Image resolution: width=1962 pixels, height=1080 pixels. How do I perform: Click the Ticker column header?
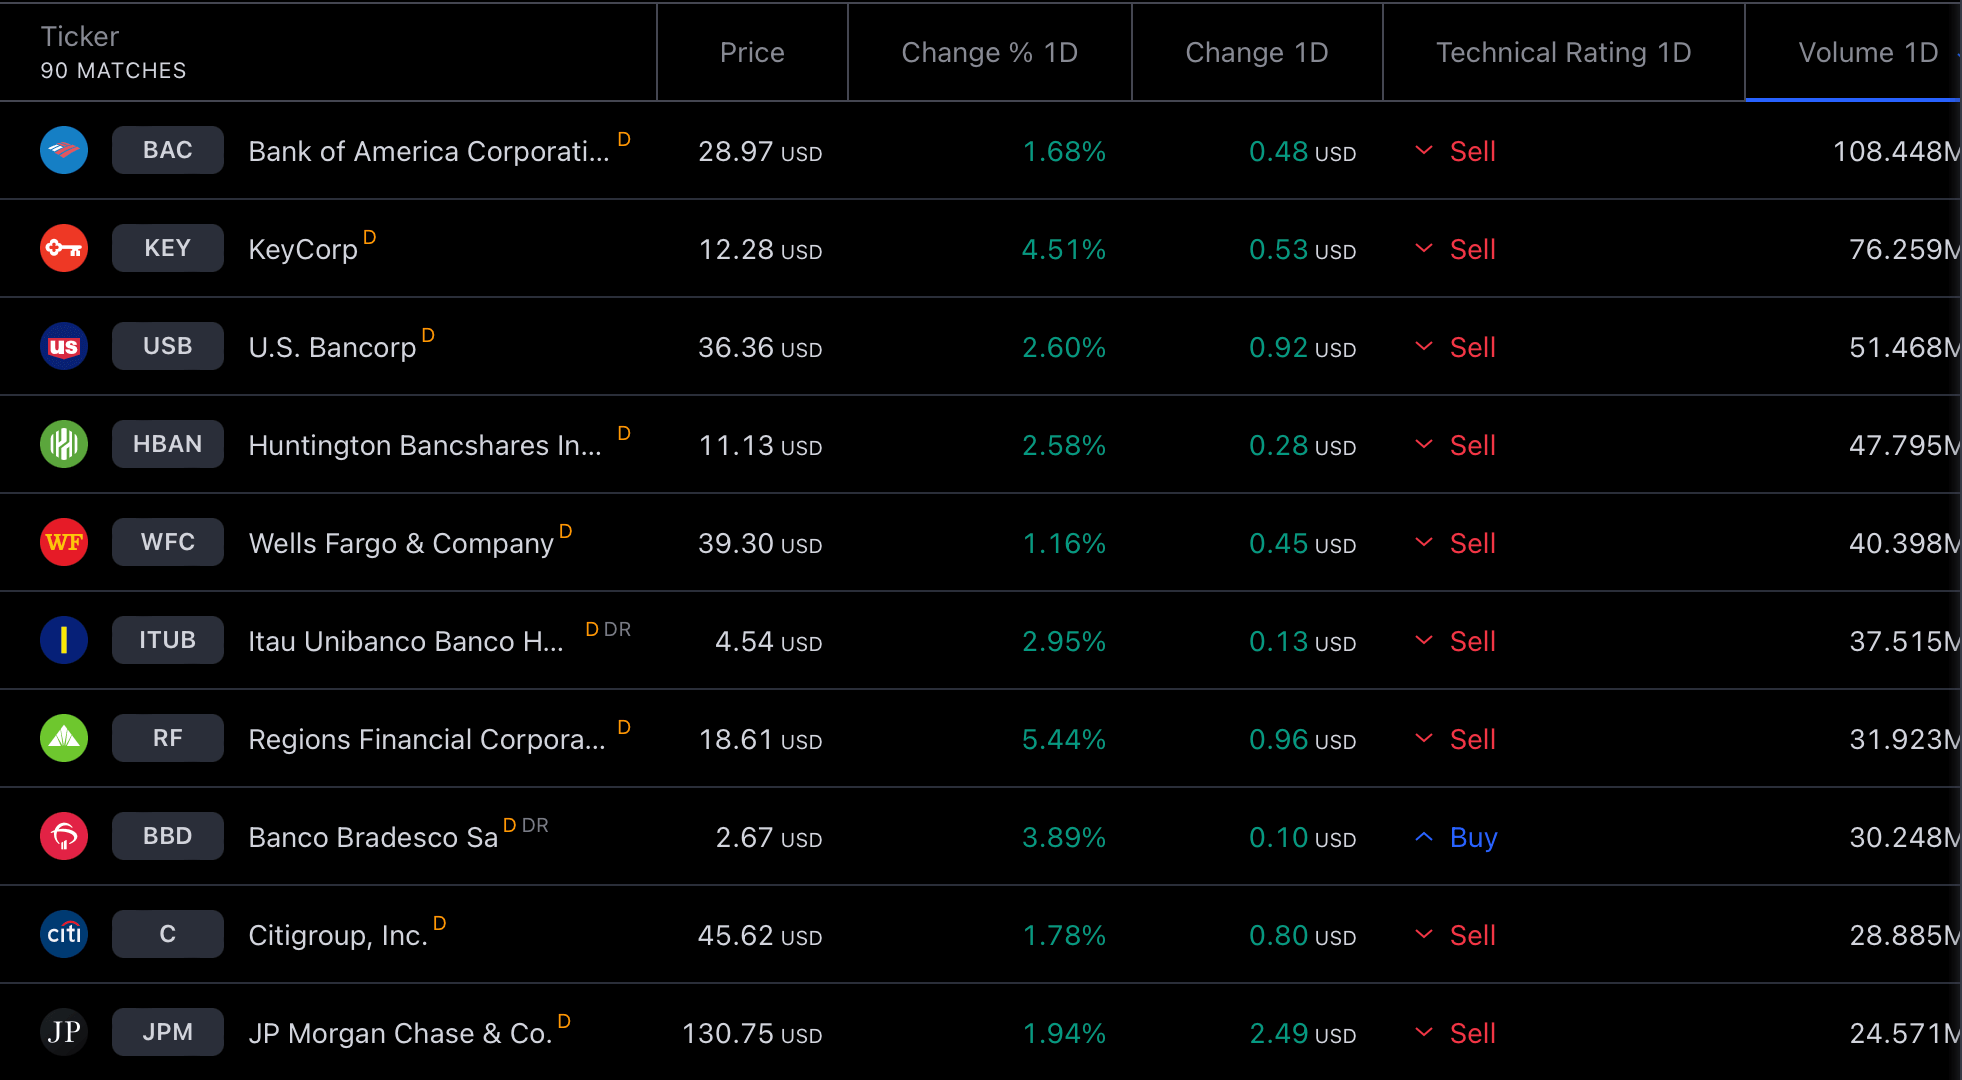coord(80,37)
